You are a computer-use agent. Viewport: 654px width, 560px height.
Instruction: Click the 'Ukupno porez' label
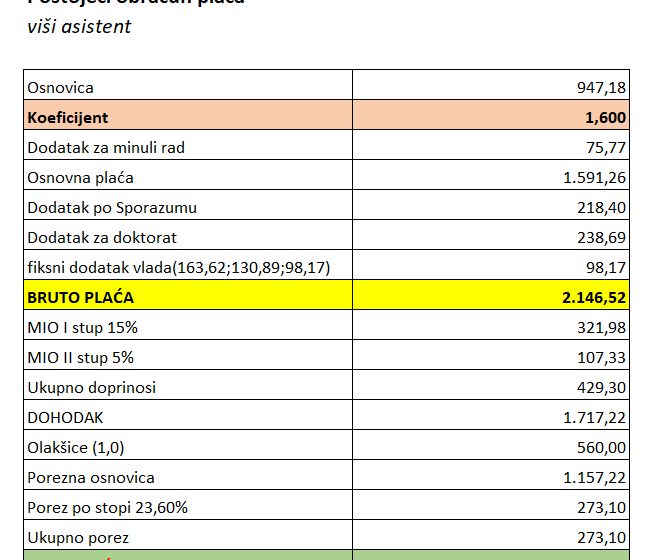pos(78,538)
